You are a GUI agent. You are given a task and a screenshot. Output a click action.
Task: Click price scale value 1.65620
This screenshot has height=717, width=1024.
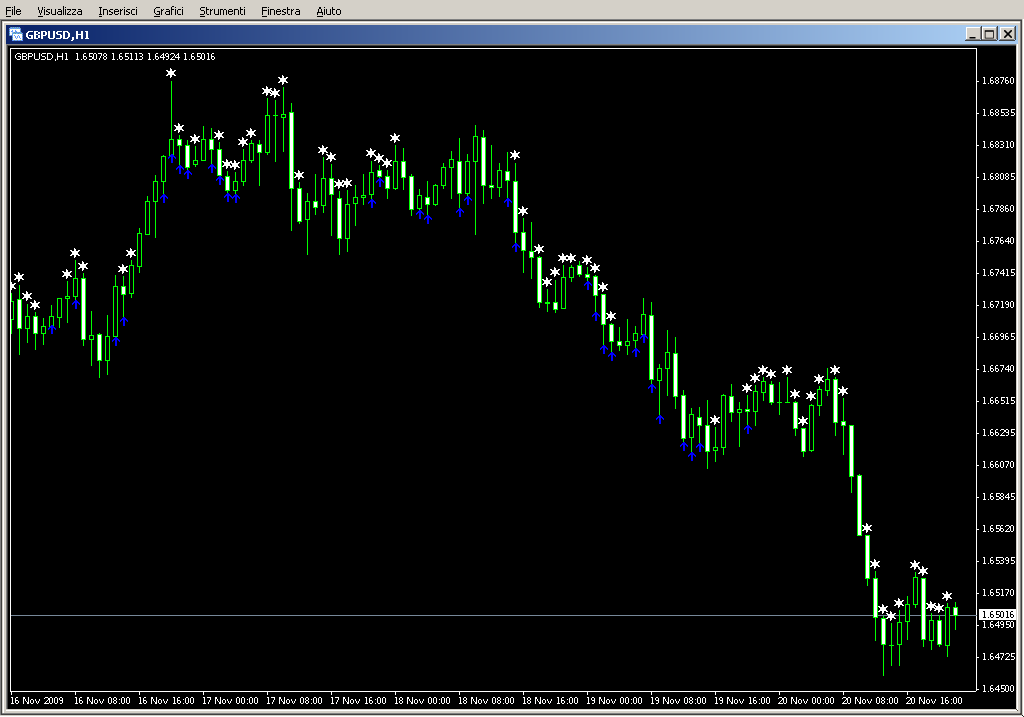pyautogui.click(x=999, y=529)
